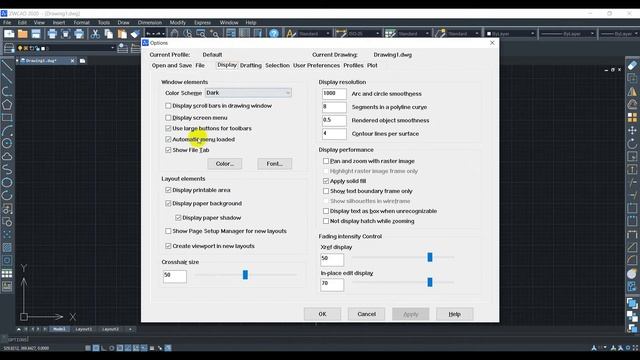This screenshot has width=640, height=360.
Task: Click the Layer Properties Manager icon
Action: 9,48
